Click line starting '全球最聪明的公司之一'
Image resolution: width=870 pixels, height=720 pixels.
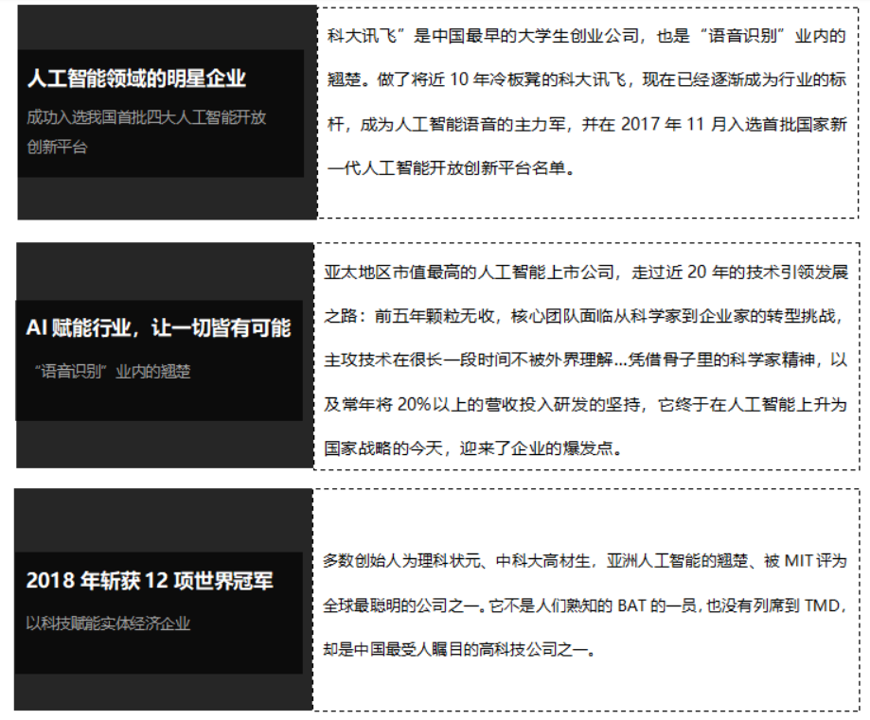[x=585, y=605]
